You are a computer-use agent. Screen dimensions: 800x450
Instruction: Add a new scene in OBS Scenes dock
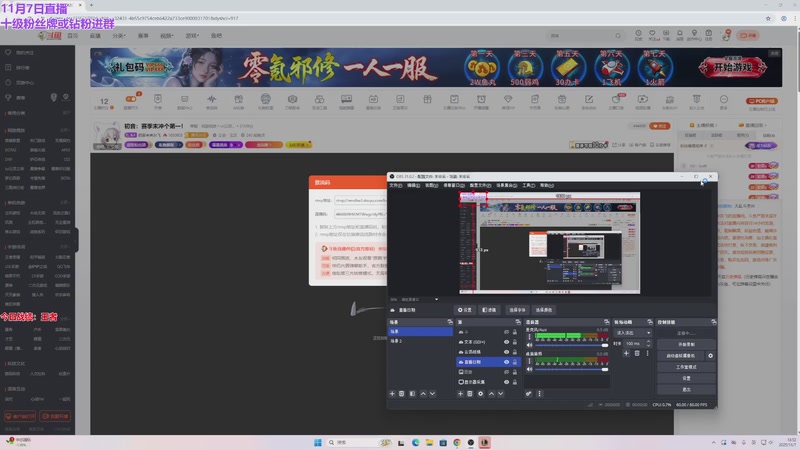click(x=392, y=394)
